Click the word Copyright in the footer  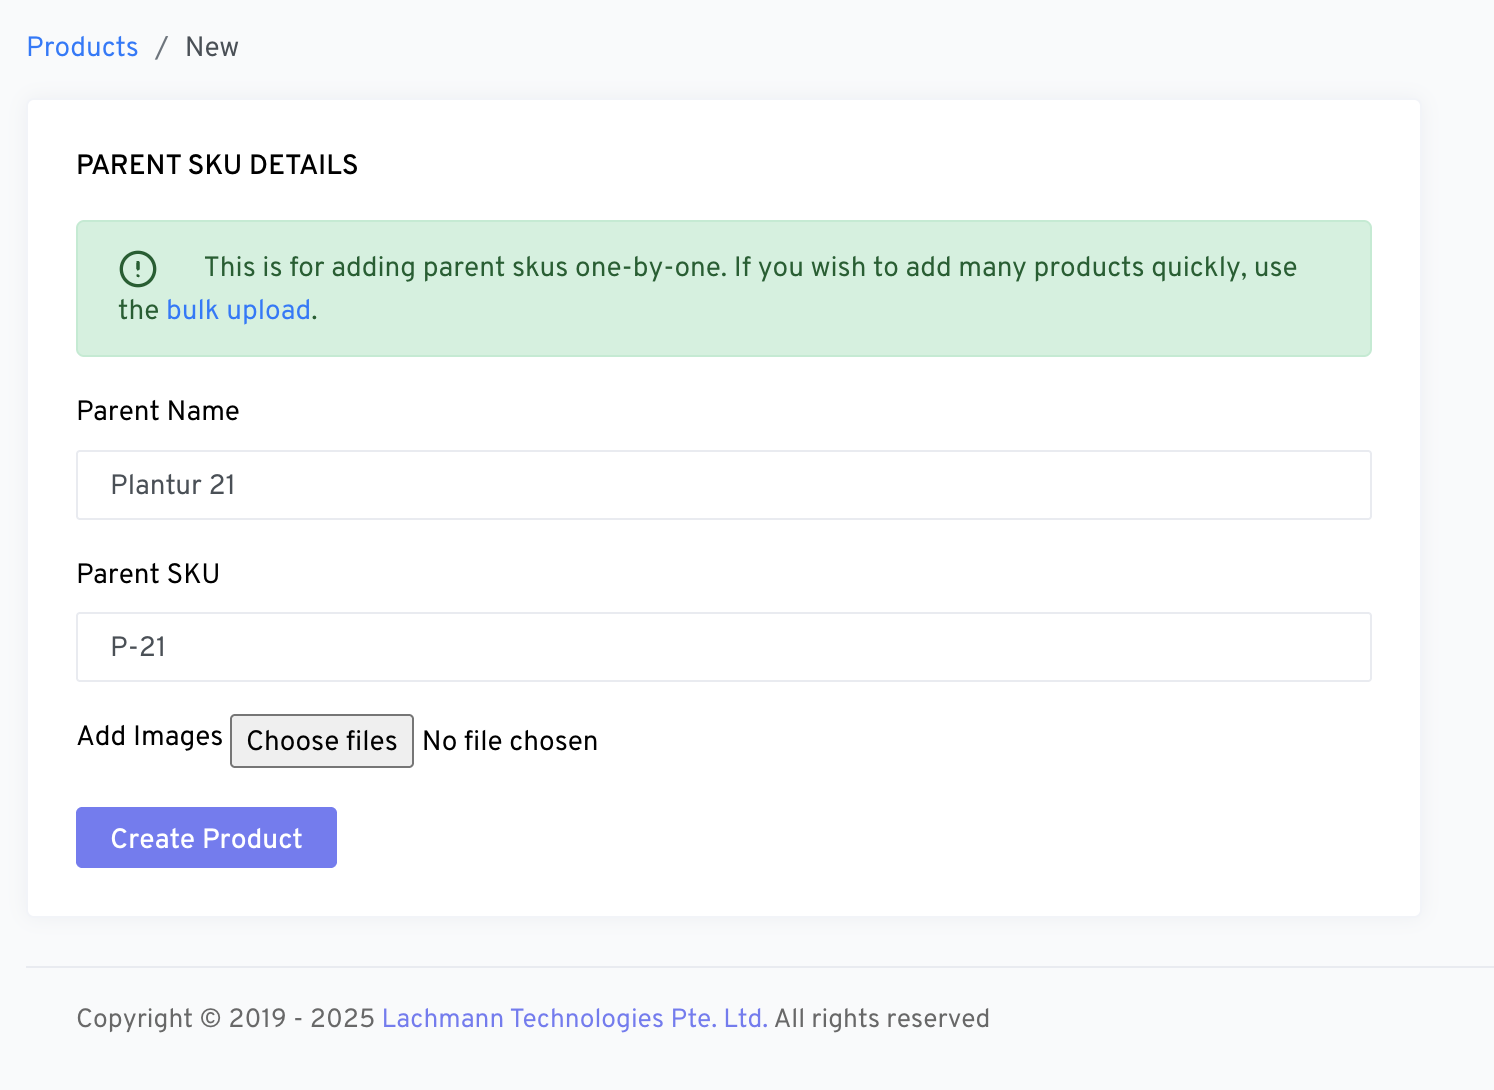coord(134,1018)
